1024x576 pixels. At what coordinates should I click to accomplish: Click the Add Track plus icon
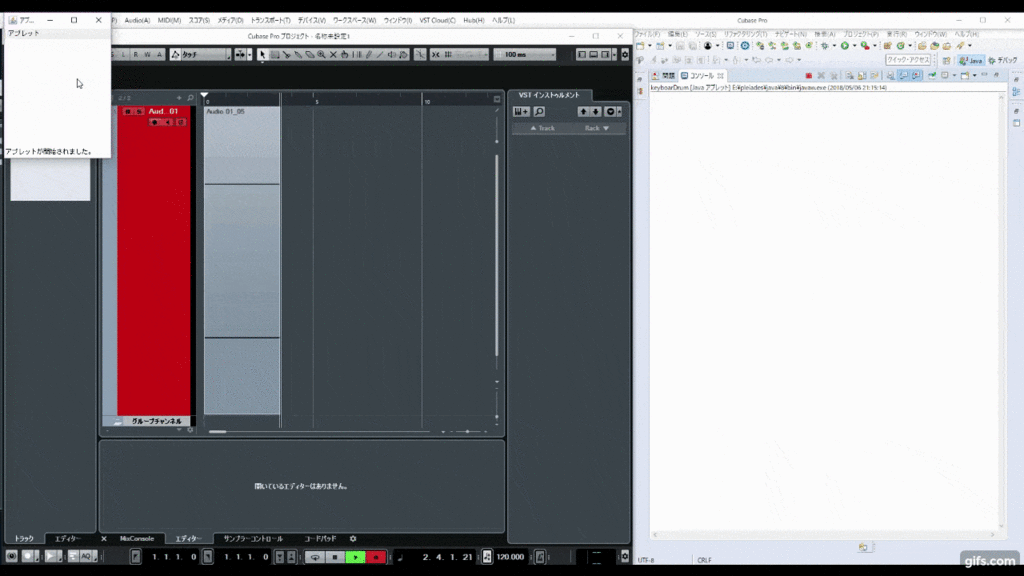(x=179, y=98)
